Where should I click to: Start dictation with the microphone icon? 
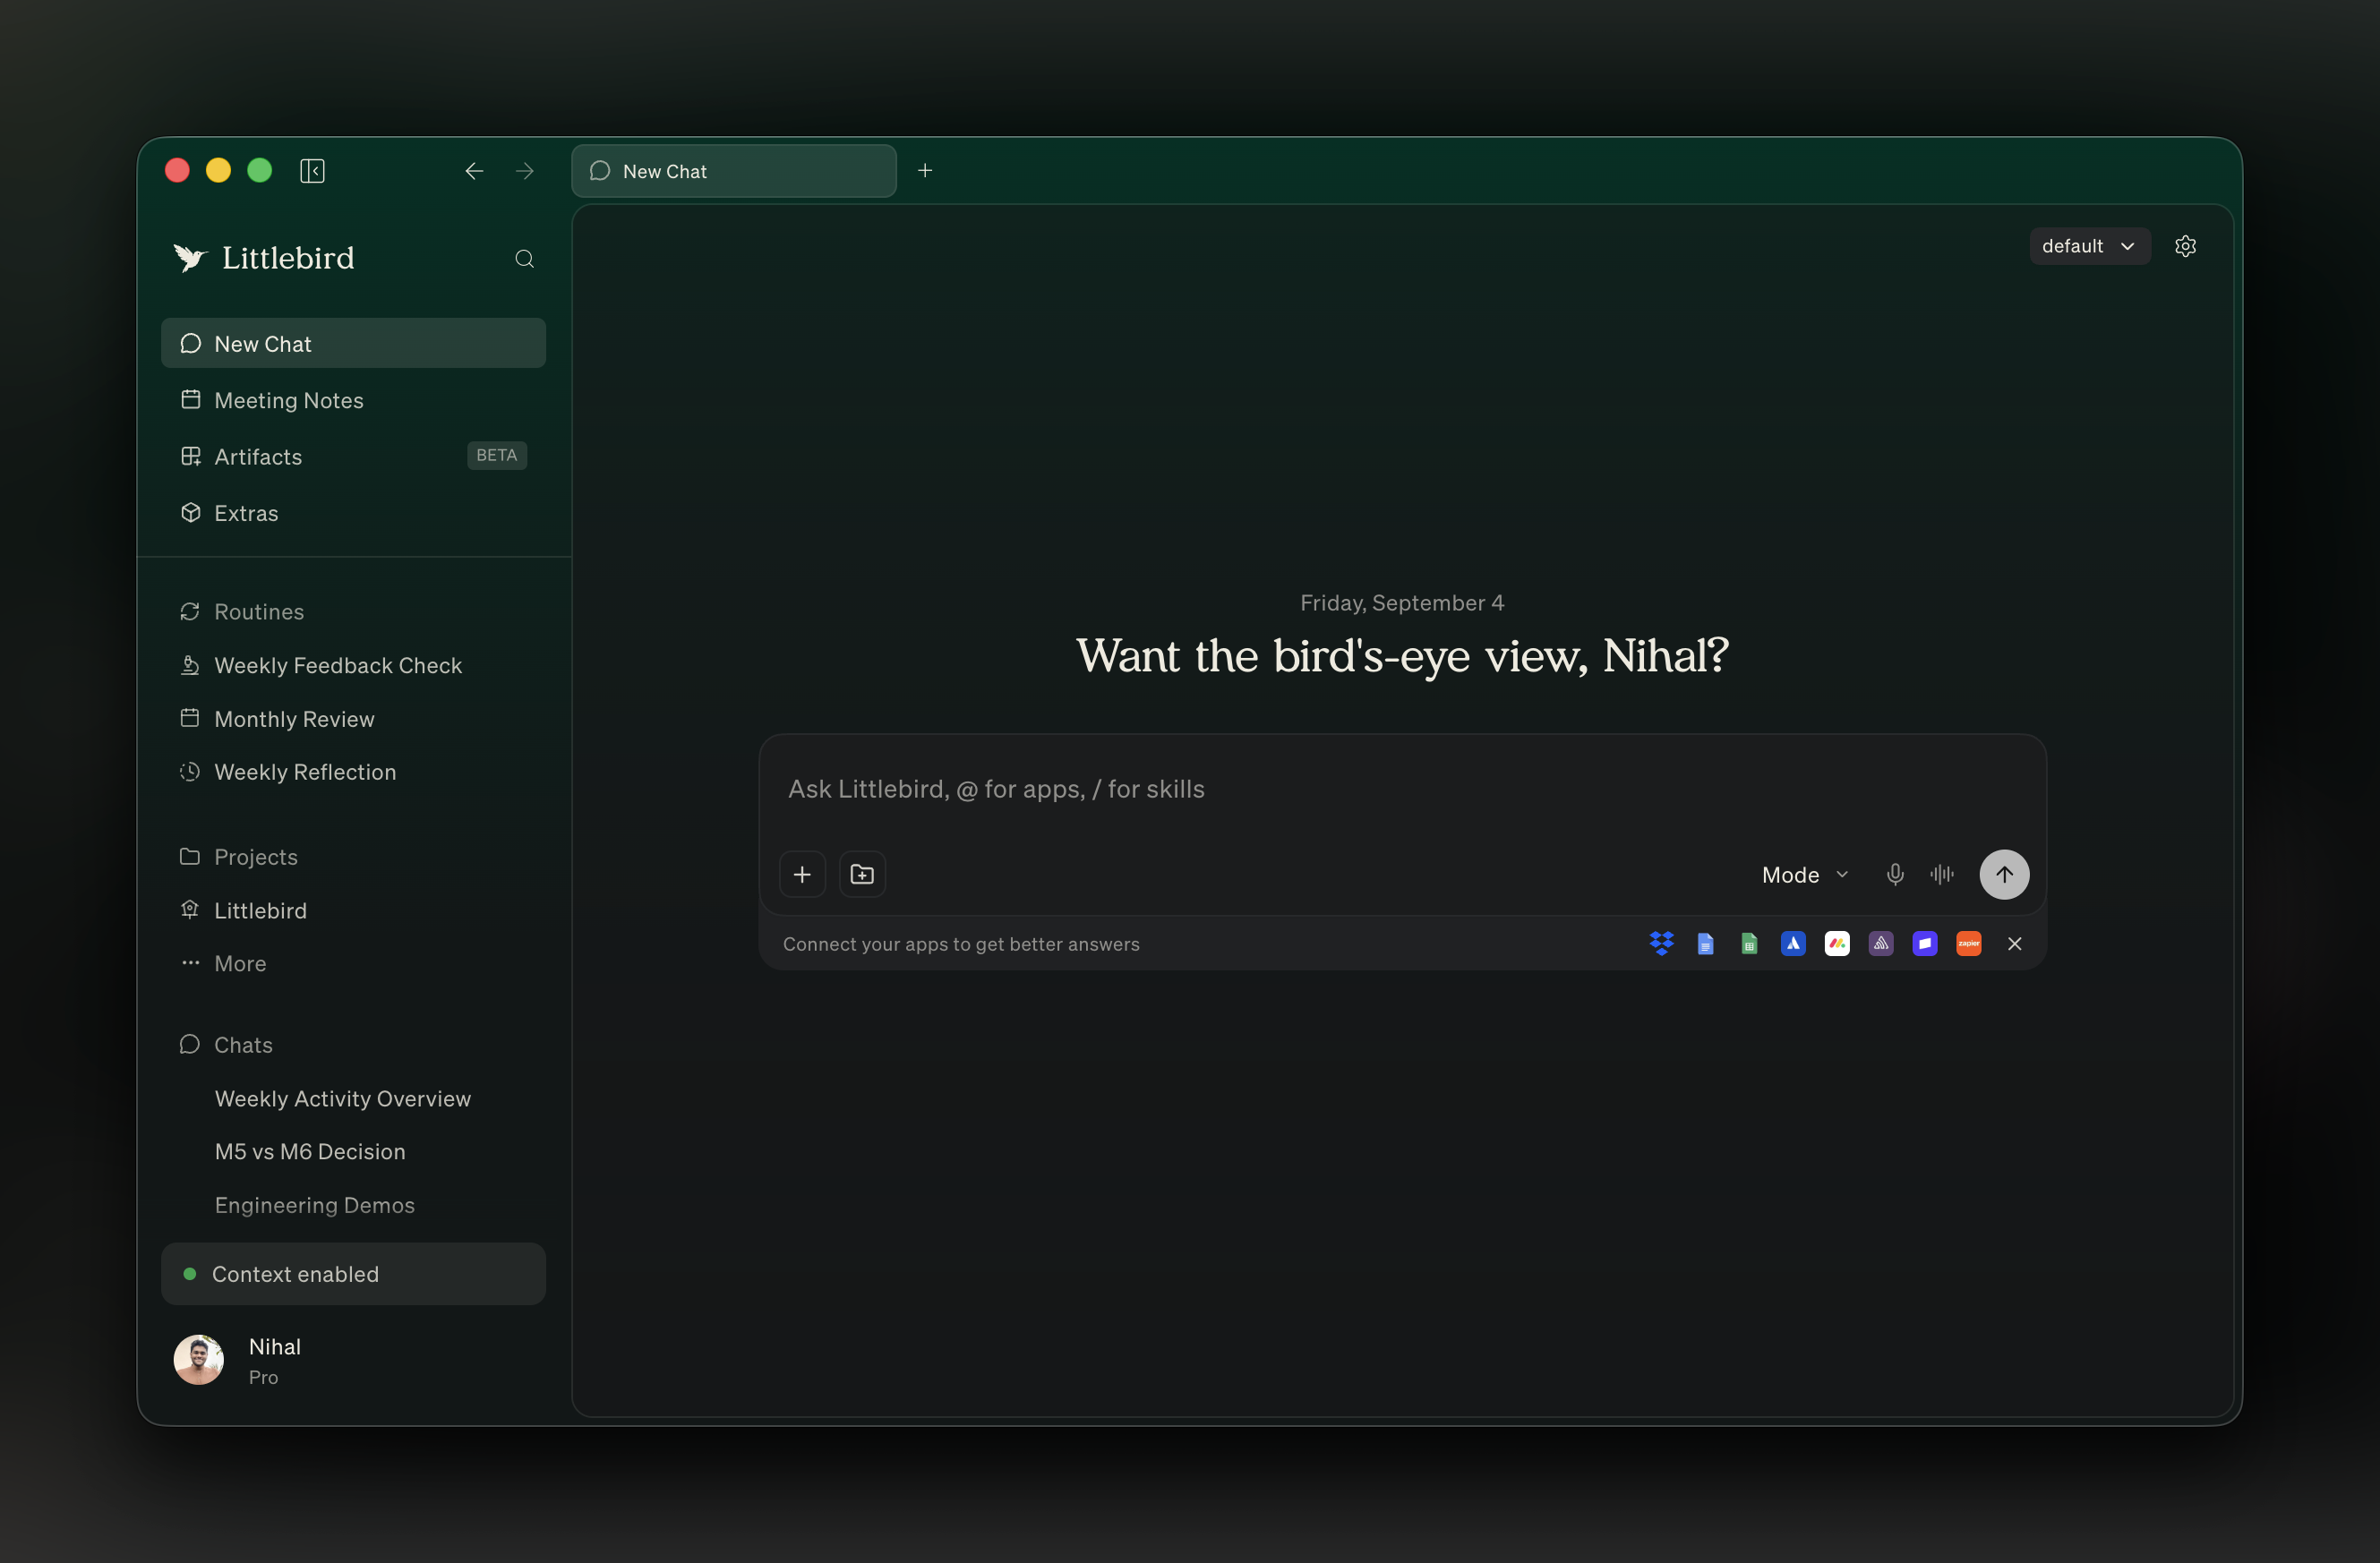tap(1895, 875)
